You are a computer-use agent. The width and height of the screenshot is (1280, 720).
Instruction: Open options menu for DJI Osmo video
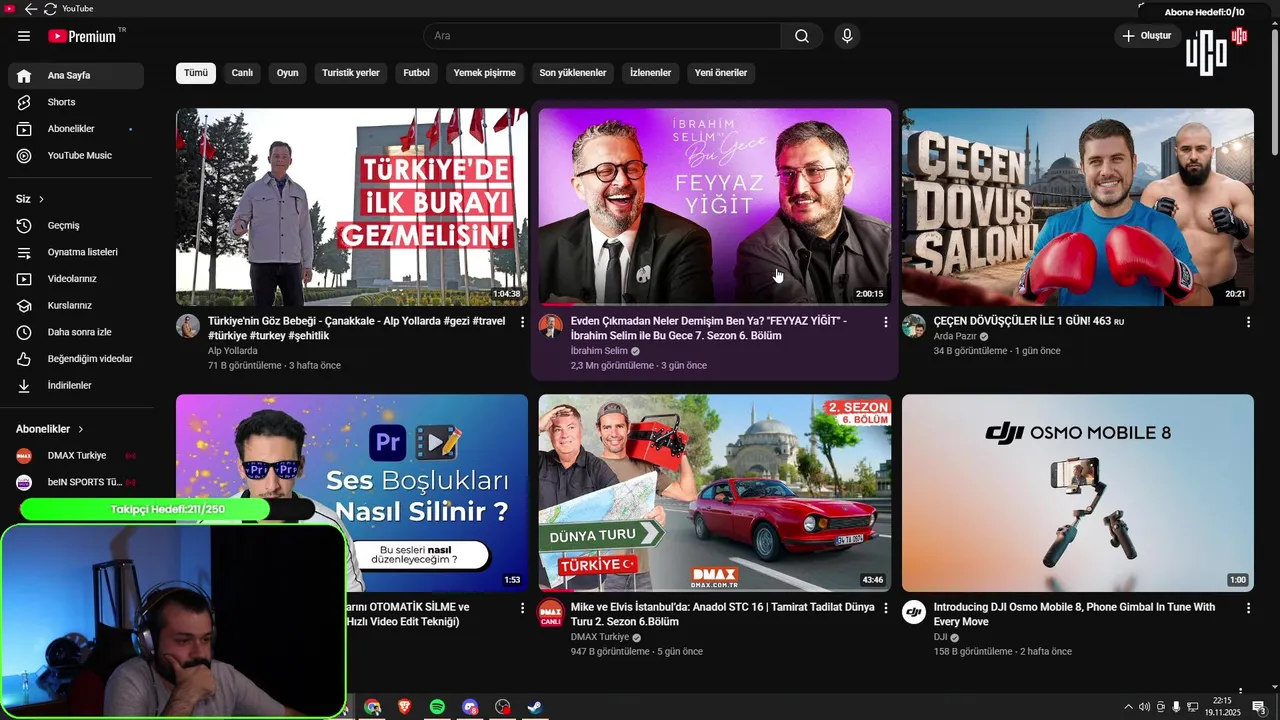click(1248, 608)
